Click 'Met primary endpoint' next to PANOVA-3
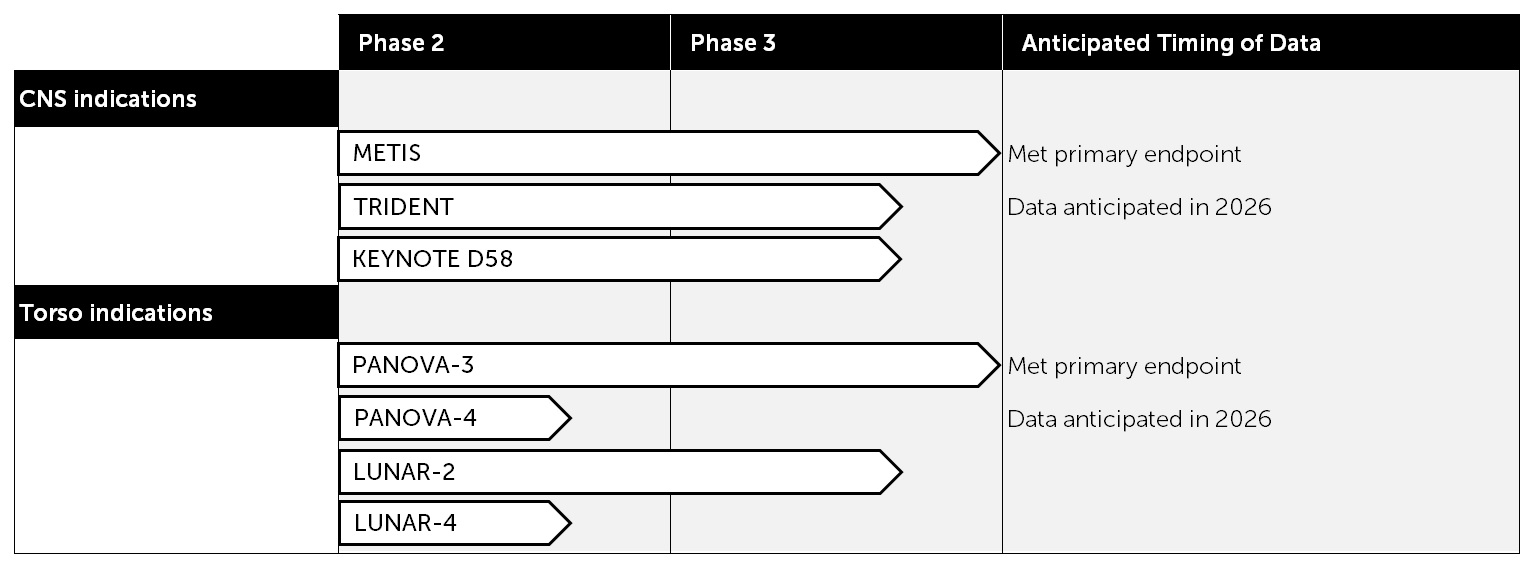 pos(1124,366)
